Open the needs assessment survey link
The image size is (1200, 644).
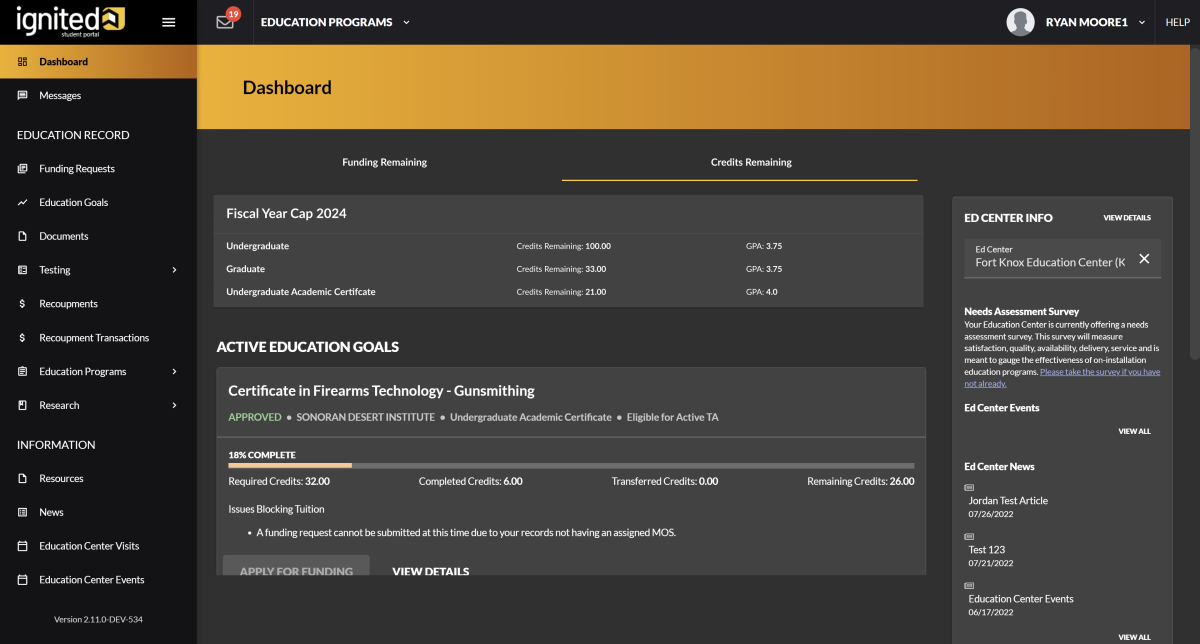click(1099, 372)
